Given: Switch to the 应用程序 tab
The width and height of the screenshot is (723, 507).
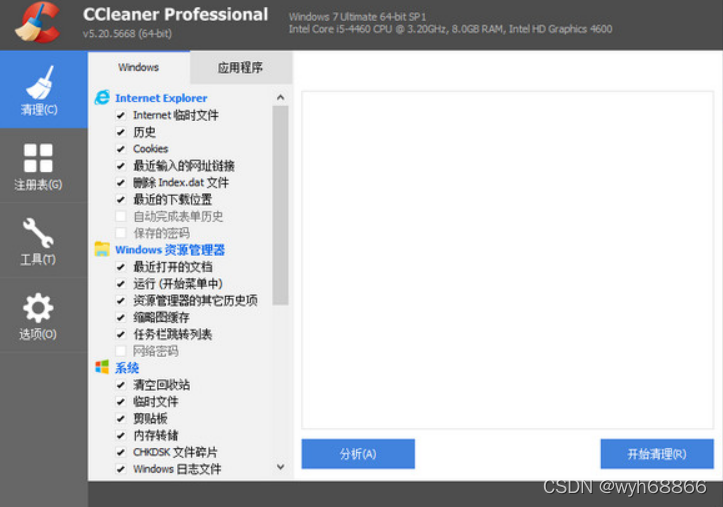Looking at the screenshot, I should (241, 67).
